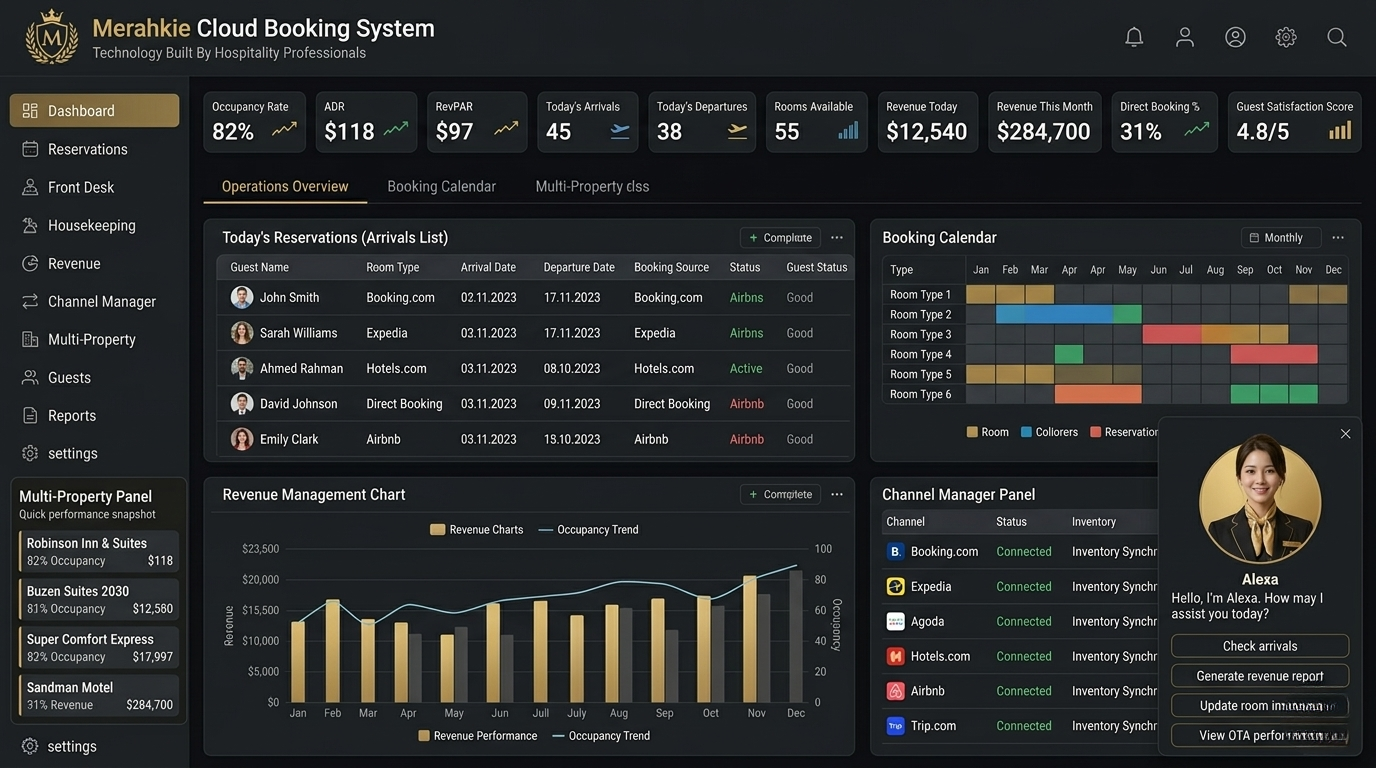Open the Monthly view dropdown
This screenshot has width=1376, height=768.
coord(1281,237)
